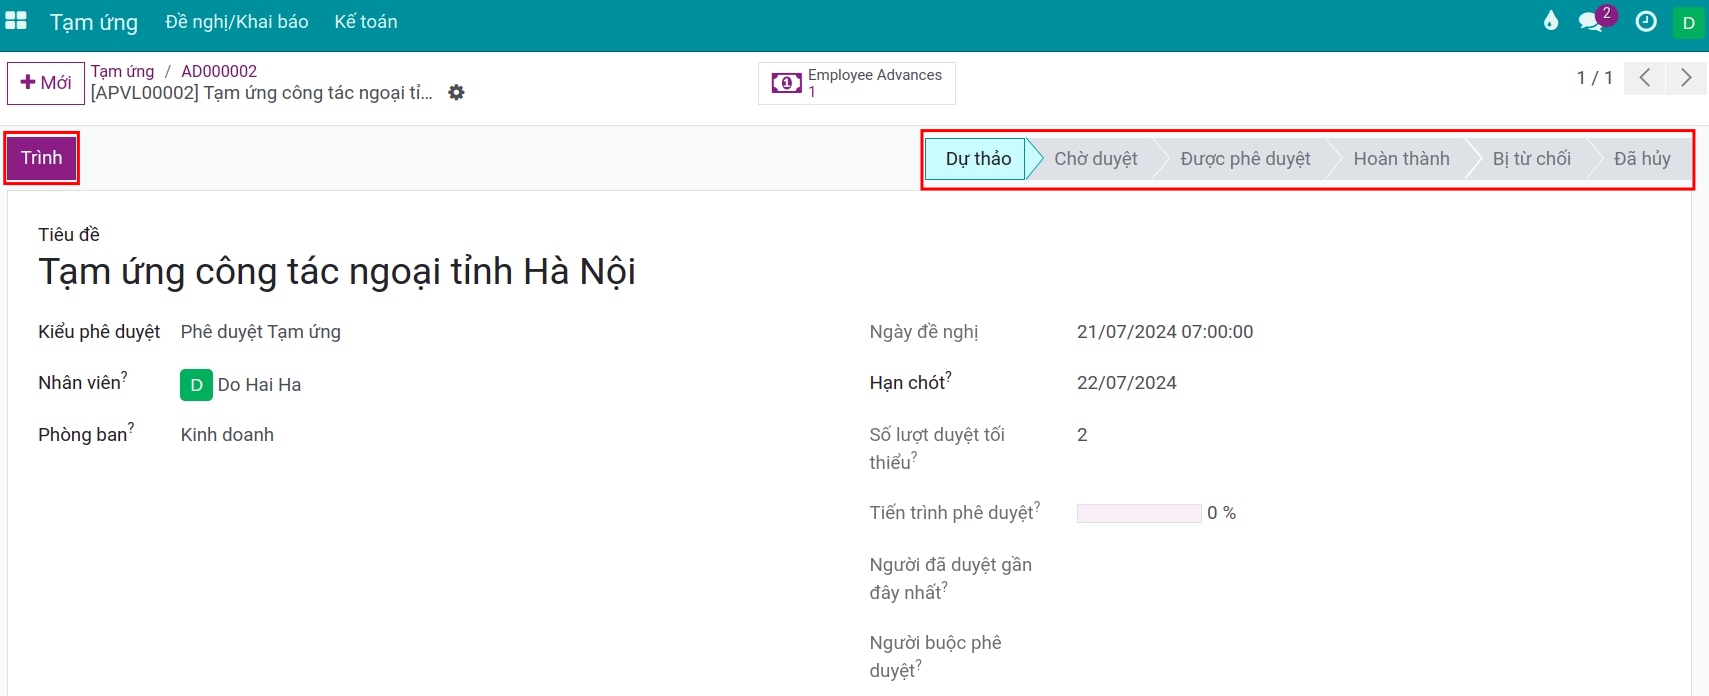Image resolution: width=1709 pixels, height=696 pixels.
Task: Click Tạm ứng app title
Action: (x=94, y=22)
